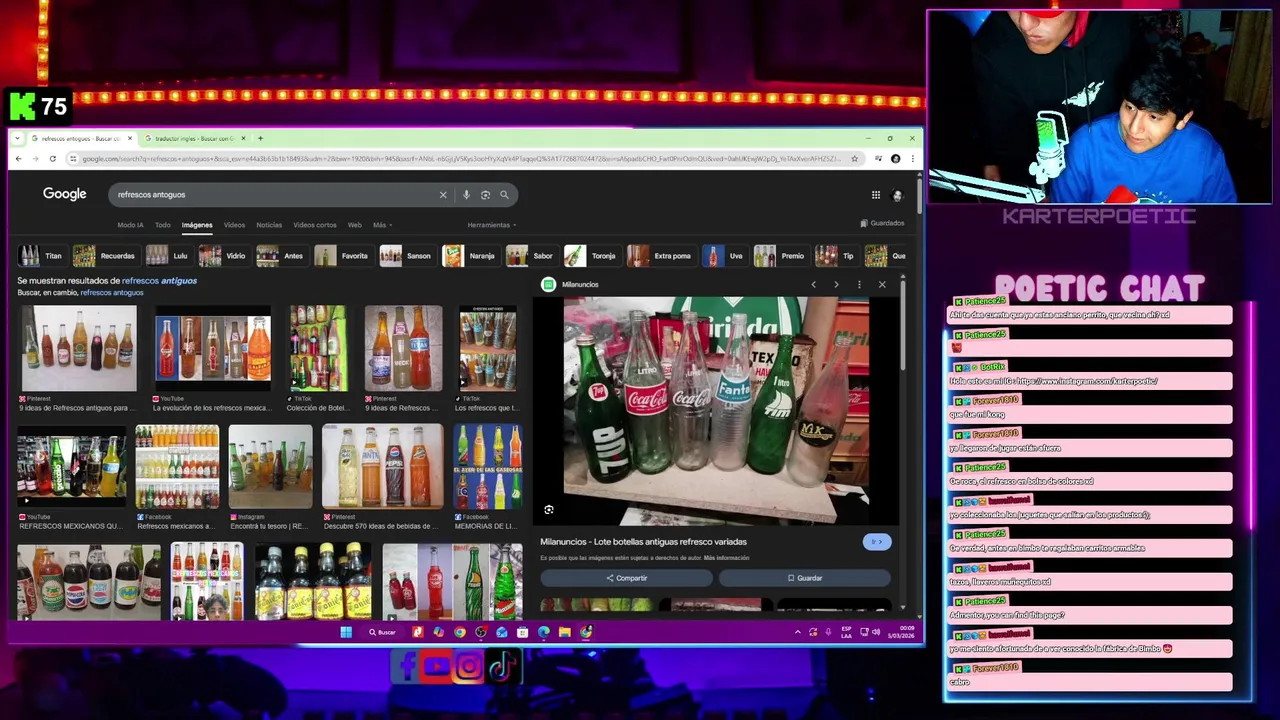
Task: Open thumbnail '9 ideas de Refrescos antiguos para'
Action: point(78,348)
